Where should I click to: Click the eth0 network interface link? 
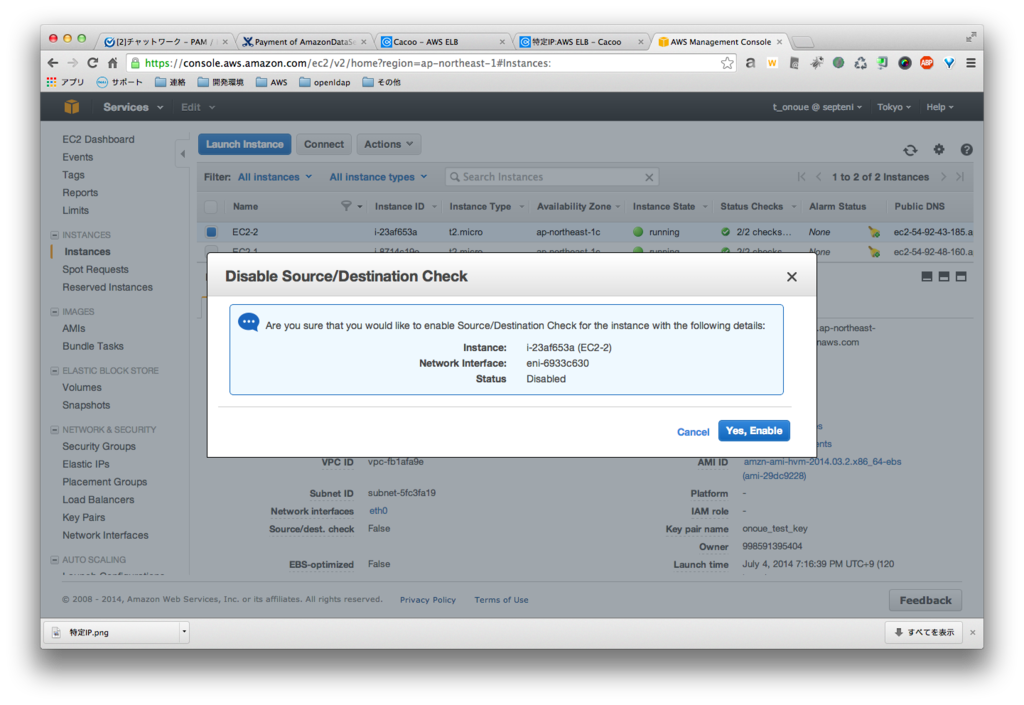pos(378,510)
